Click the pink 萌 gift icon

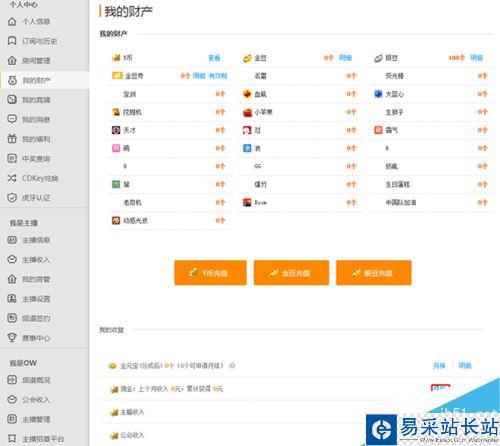pyautogui.click(x=116, y=148)
